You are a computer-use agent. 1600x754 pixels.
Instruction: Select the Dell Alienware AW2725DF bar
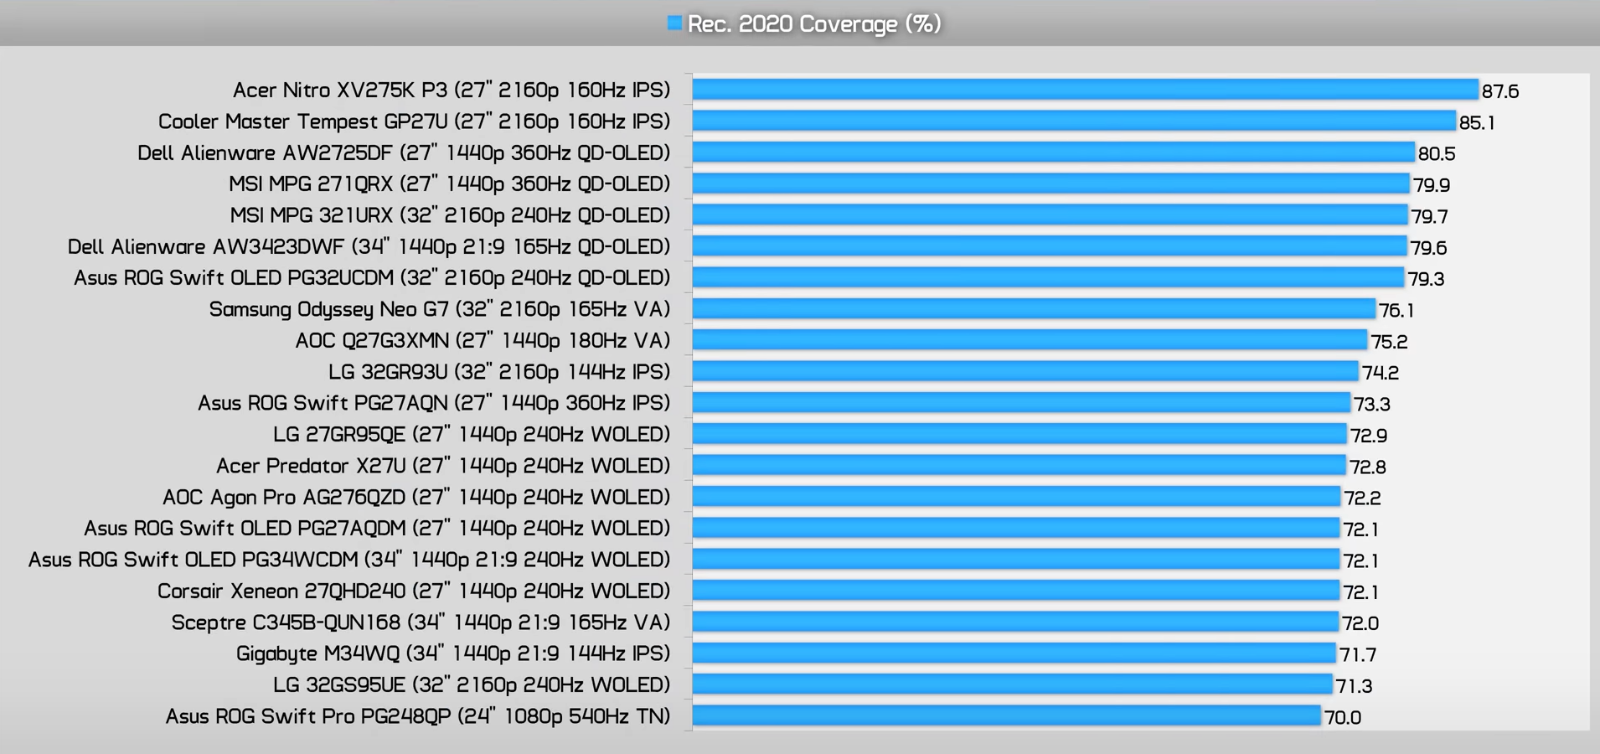(1053, 152)
